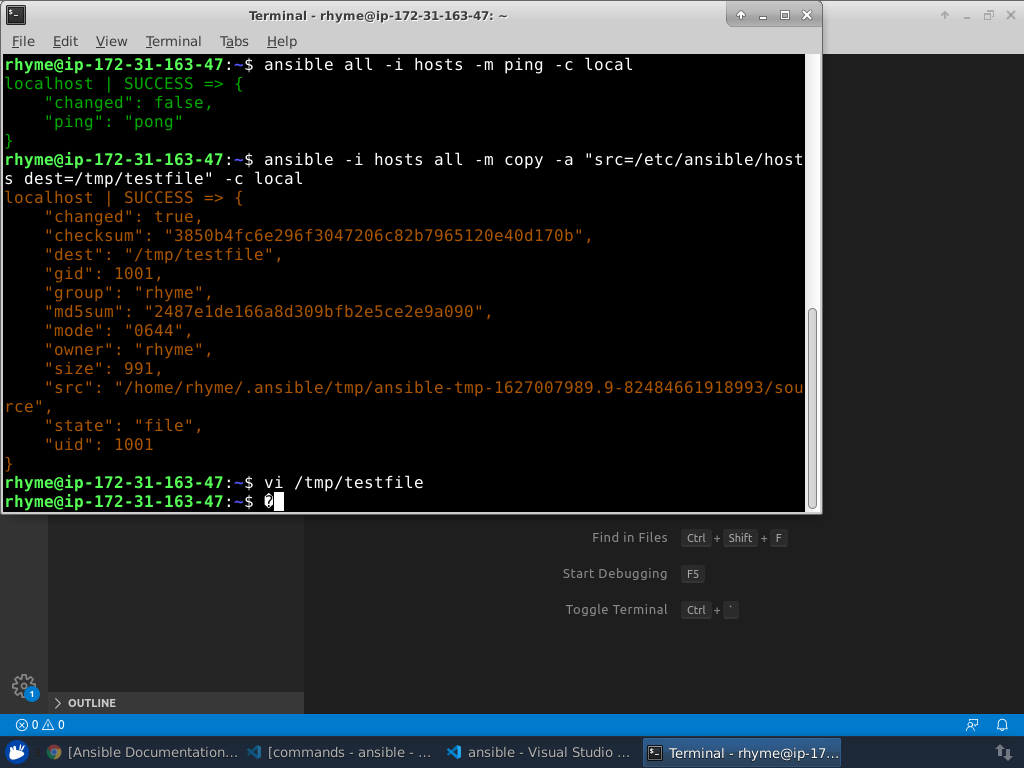Close the background VS Code window
The width and height of the screenshot is (1024, 768).
point(1010,15)
